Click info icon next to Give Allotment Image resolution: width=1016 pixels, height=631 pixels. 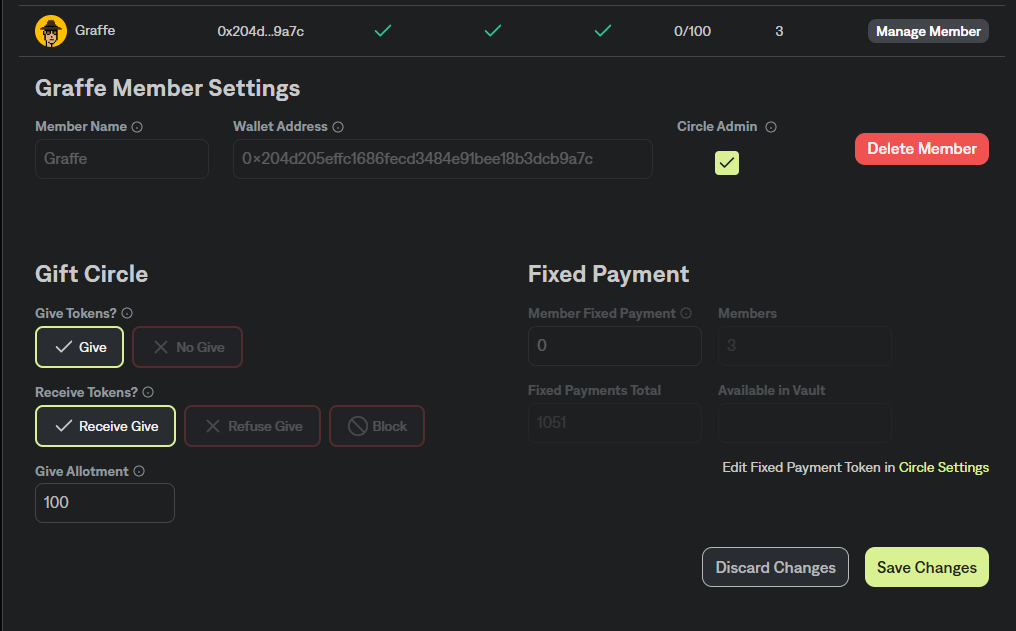pos(139,471)
